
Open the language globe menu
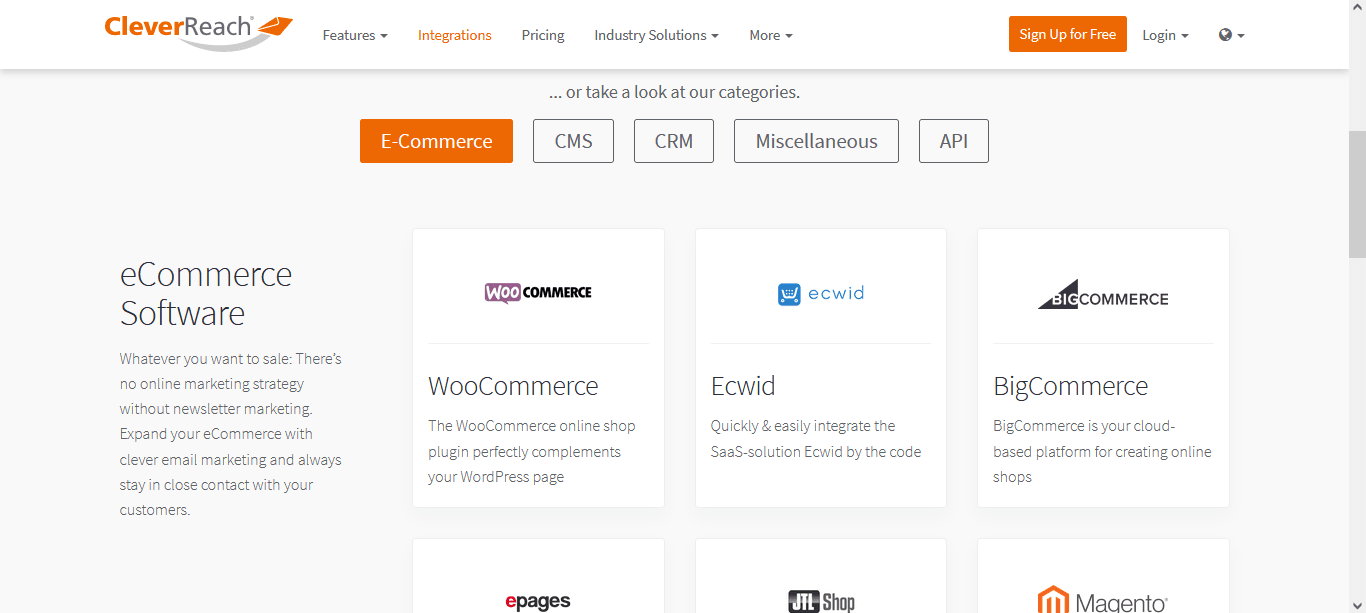coord(1231,35)
